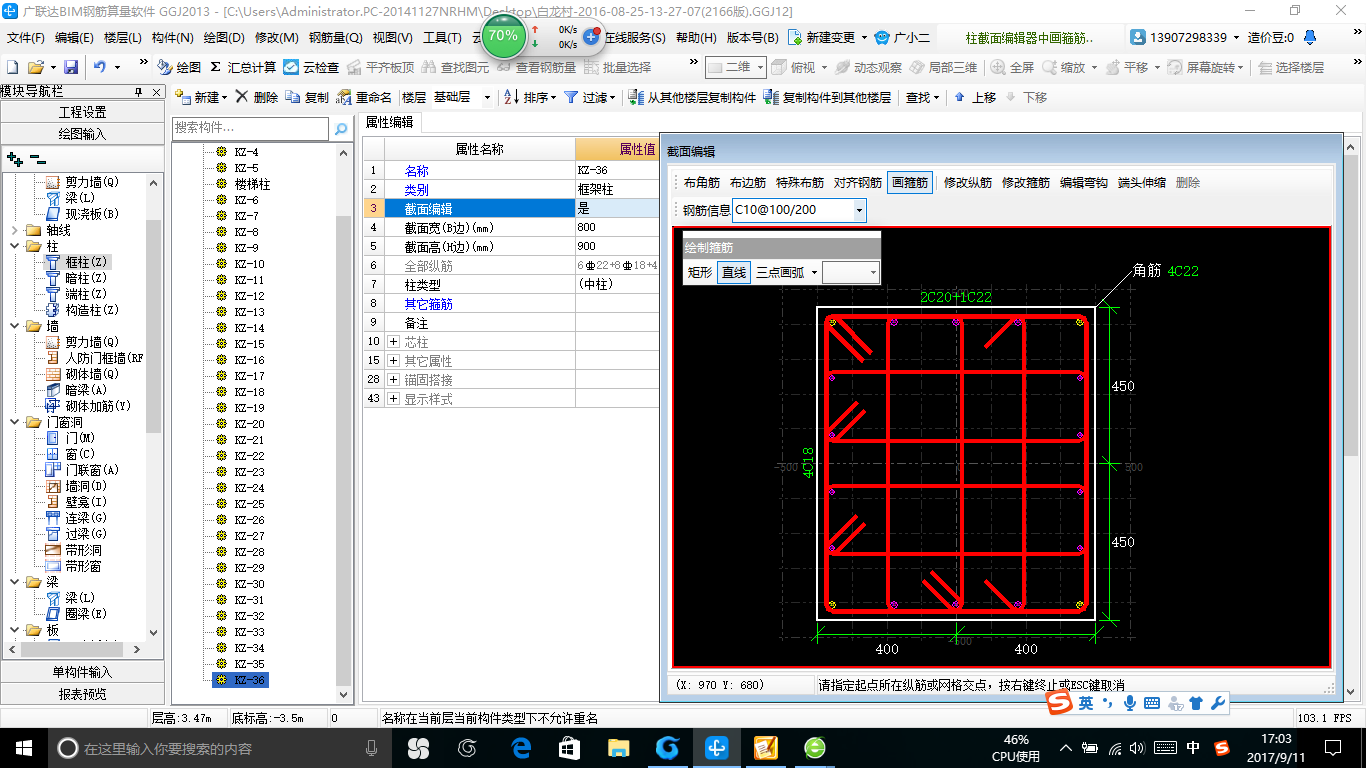Expand the 轴线 tree group
1366x768 pixels.
[14, 230]
